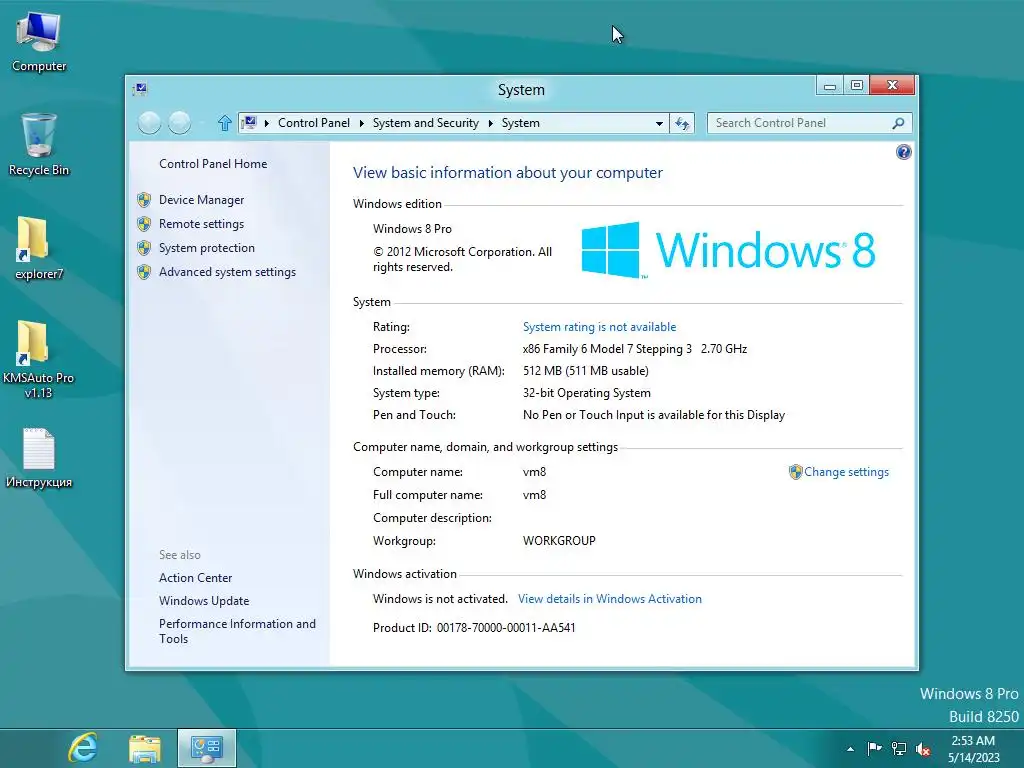Click the Product ID 00178-70000-00011-AA541 text

(x=474, y=628)
